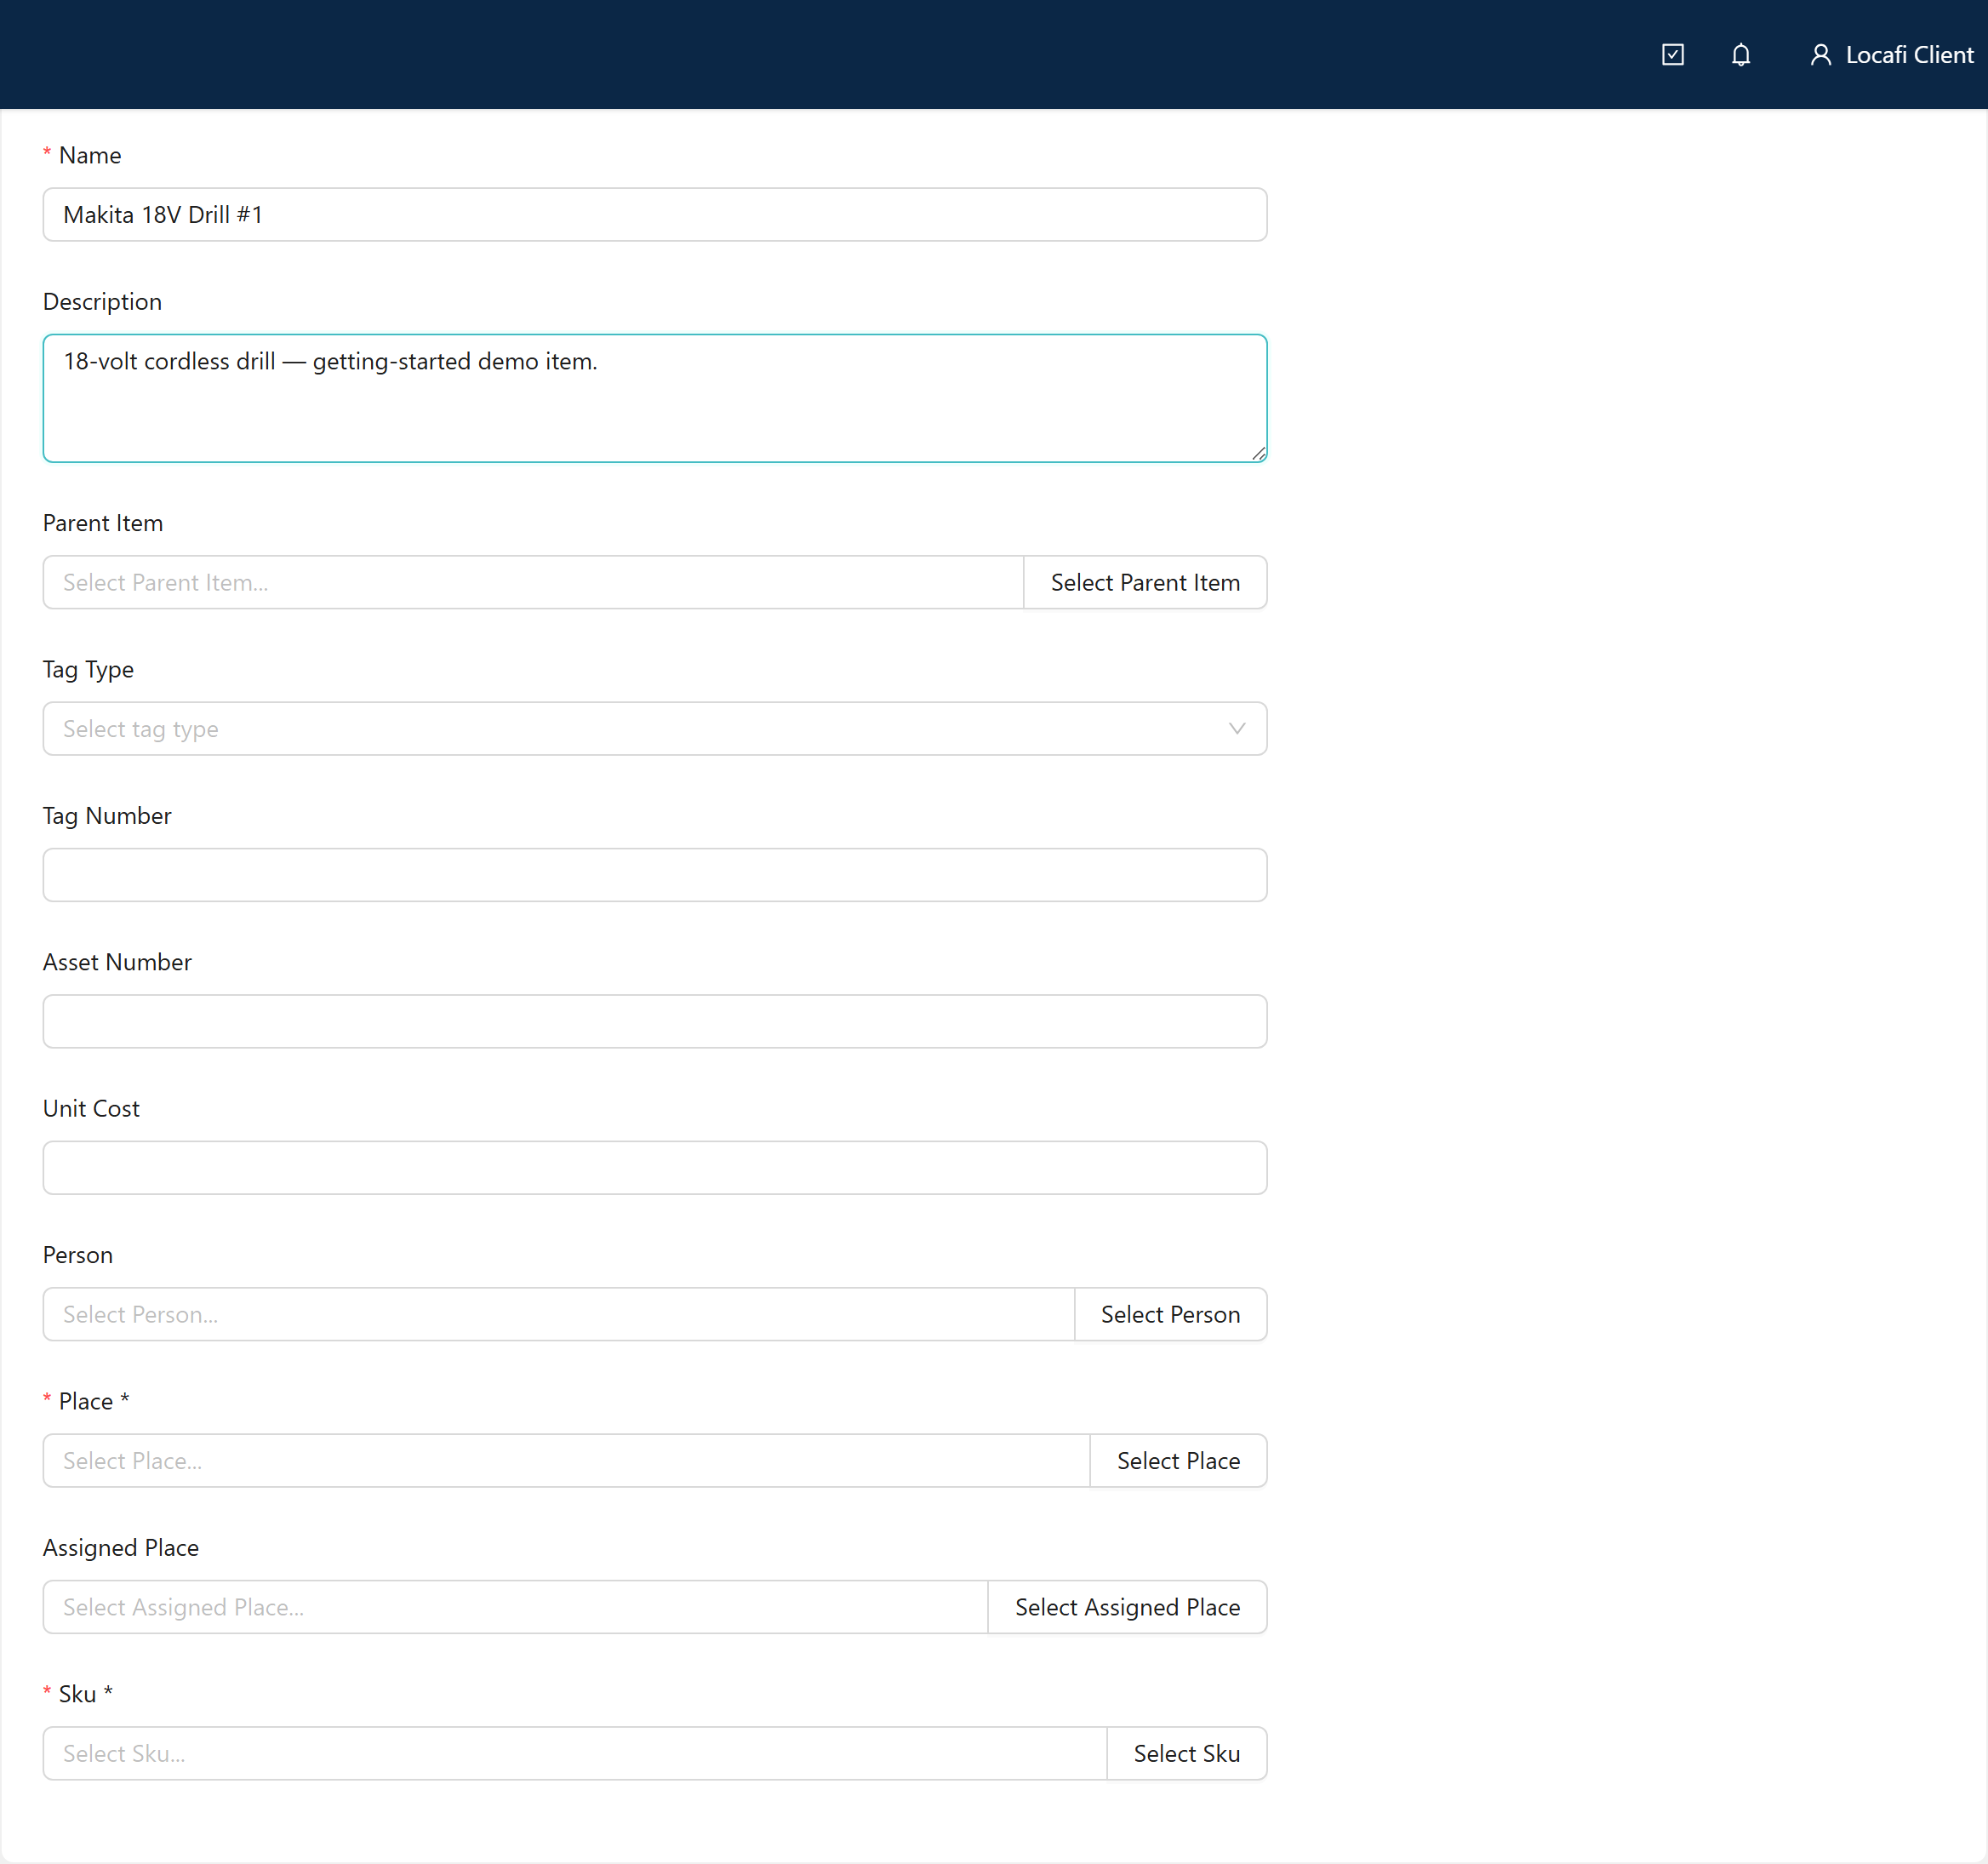Open the Locafi Client account menu
Viewport: 1988px width, 1864px height.
[x=1891, y=55]
